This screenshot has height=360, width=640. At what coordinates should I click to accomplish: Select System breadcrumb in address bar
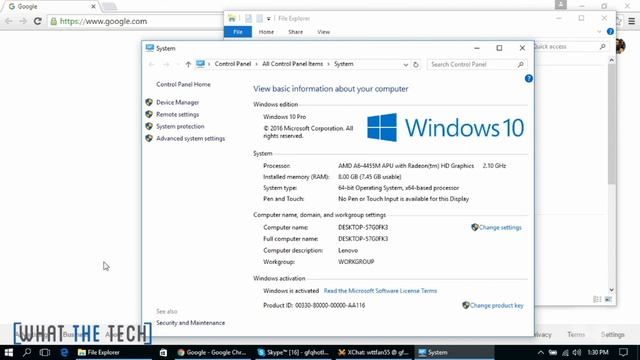(344, 64)
